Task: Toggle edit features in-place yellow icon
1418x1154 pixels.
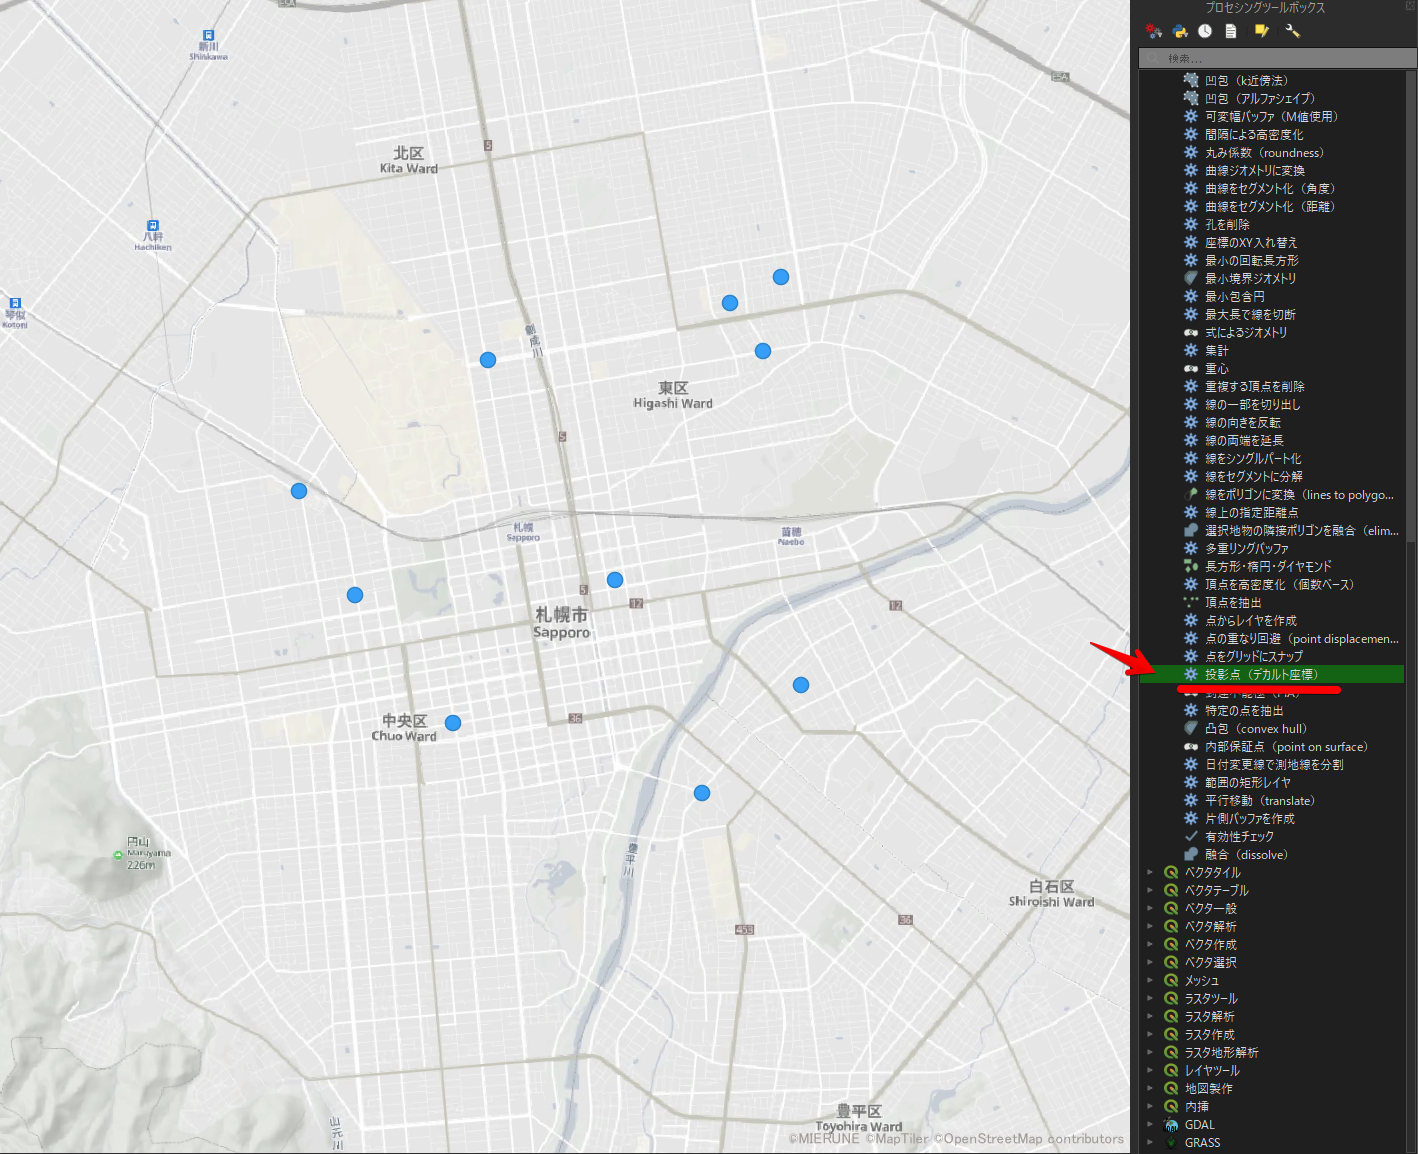Action: (x=1262, y=31)
